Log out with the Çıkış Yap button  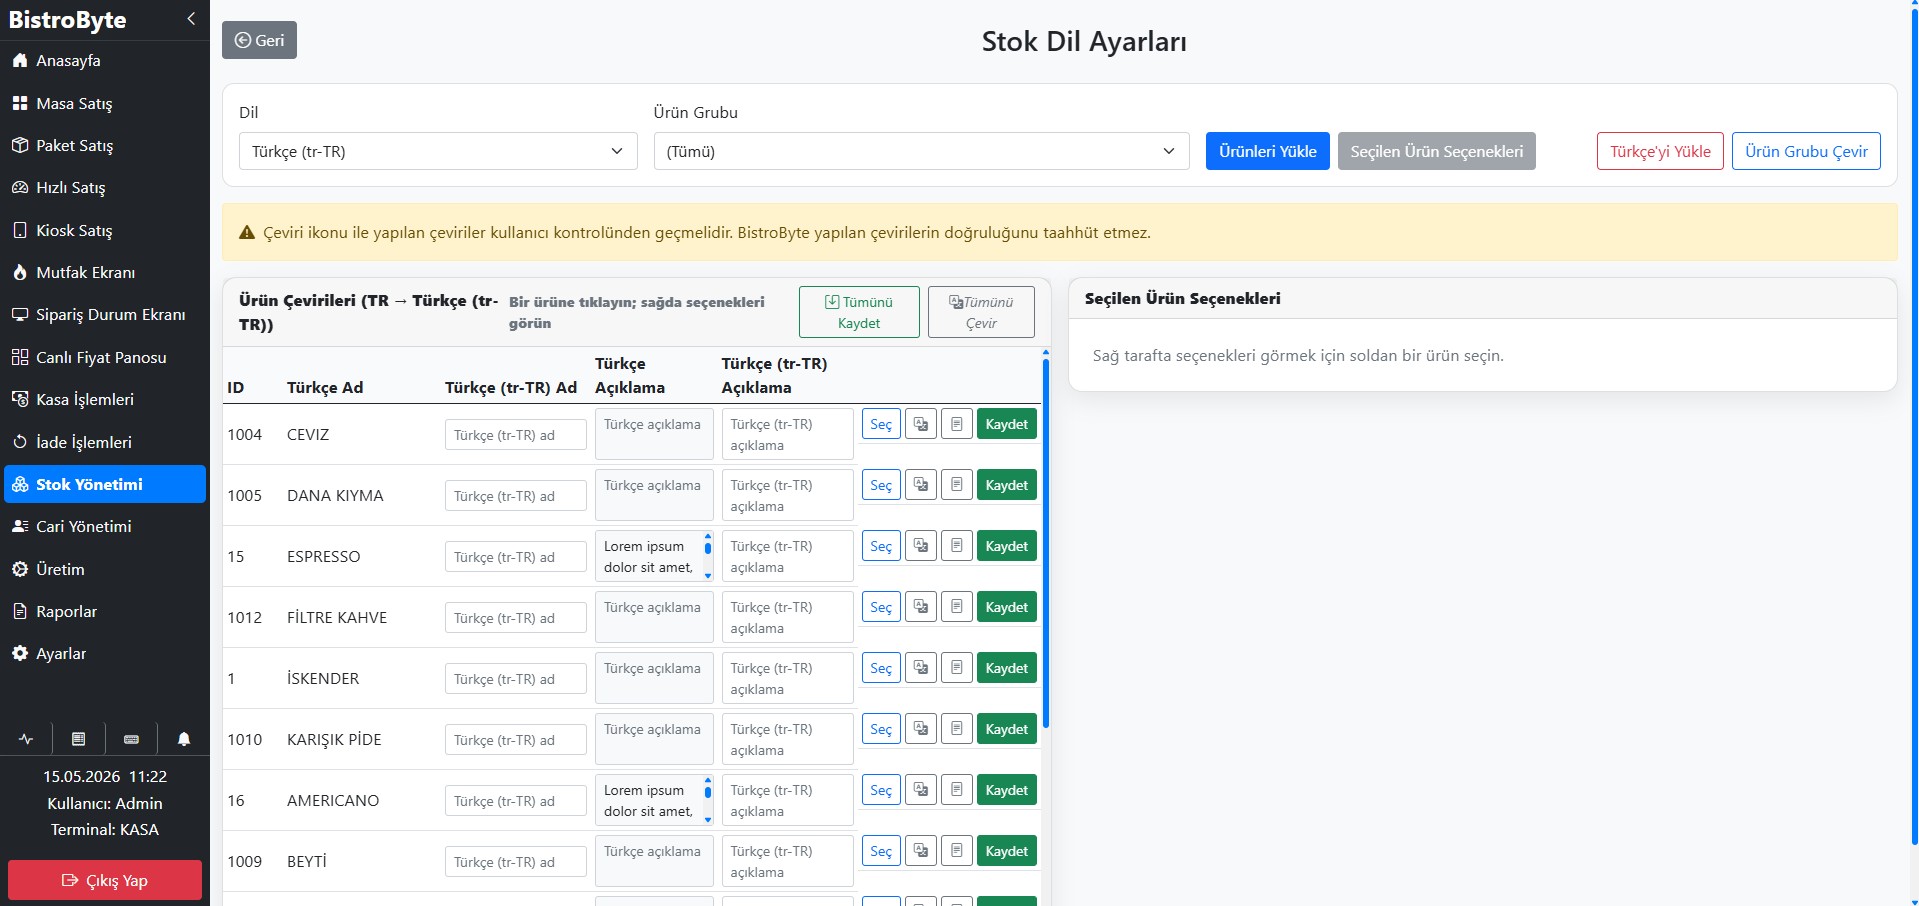[x=105, y=880]
